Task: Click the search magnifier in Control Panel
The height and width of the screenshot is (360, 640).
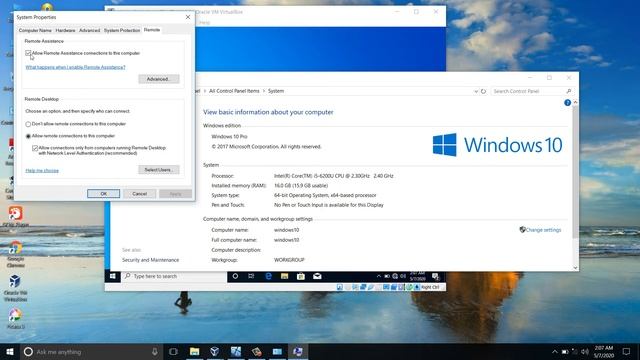Action: tap(569, 91)
